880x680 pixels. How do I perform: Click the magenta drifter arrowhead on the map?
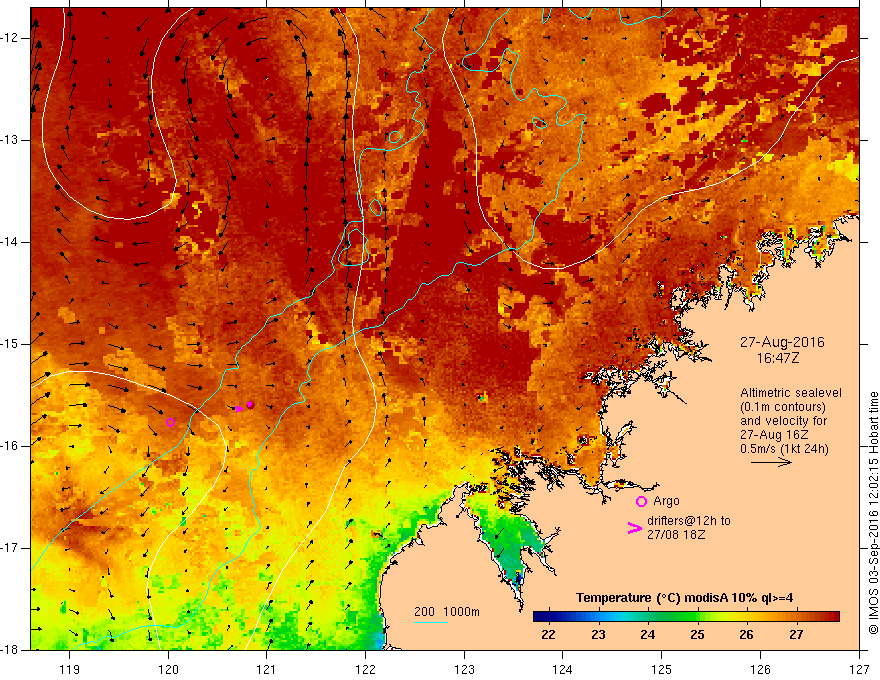coord(240,408)
